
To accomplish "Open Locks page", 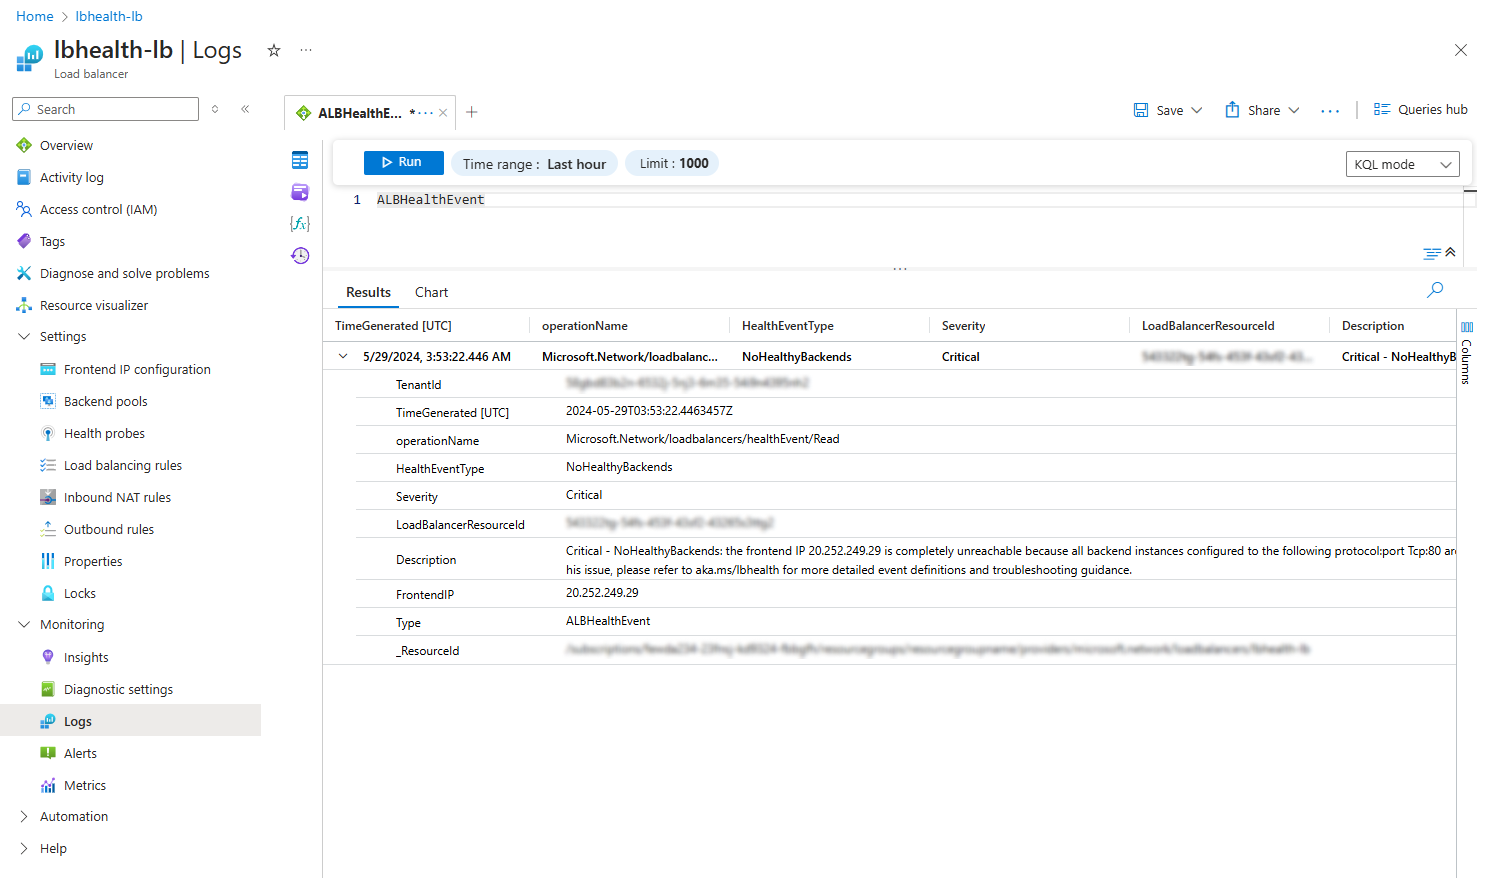I will point(80,593).
